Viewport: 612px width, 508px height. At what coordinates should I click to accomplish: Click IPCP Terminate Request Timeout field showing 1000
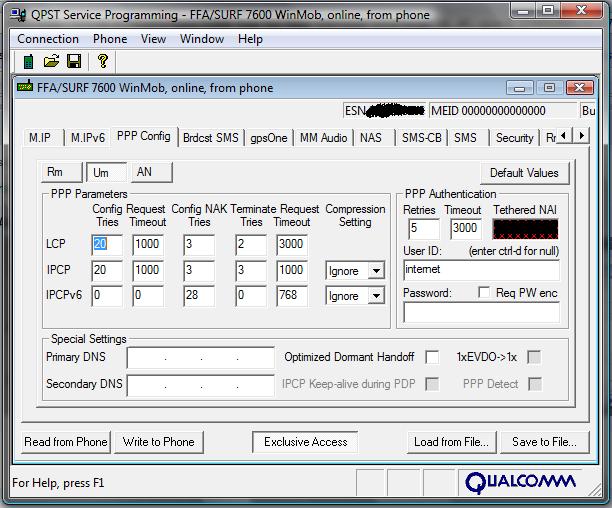click(x=292, y=270)
